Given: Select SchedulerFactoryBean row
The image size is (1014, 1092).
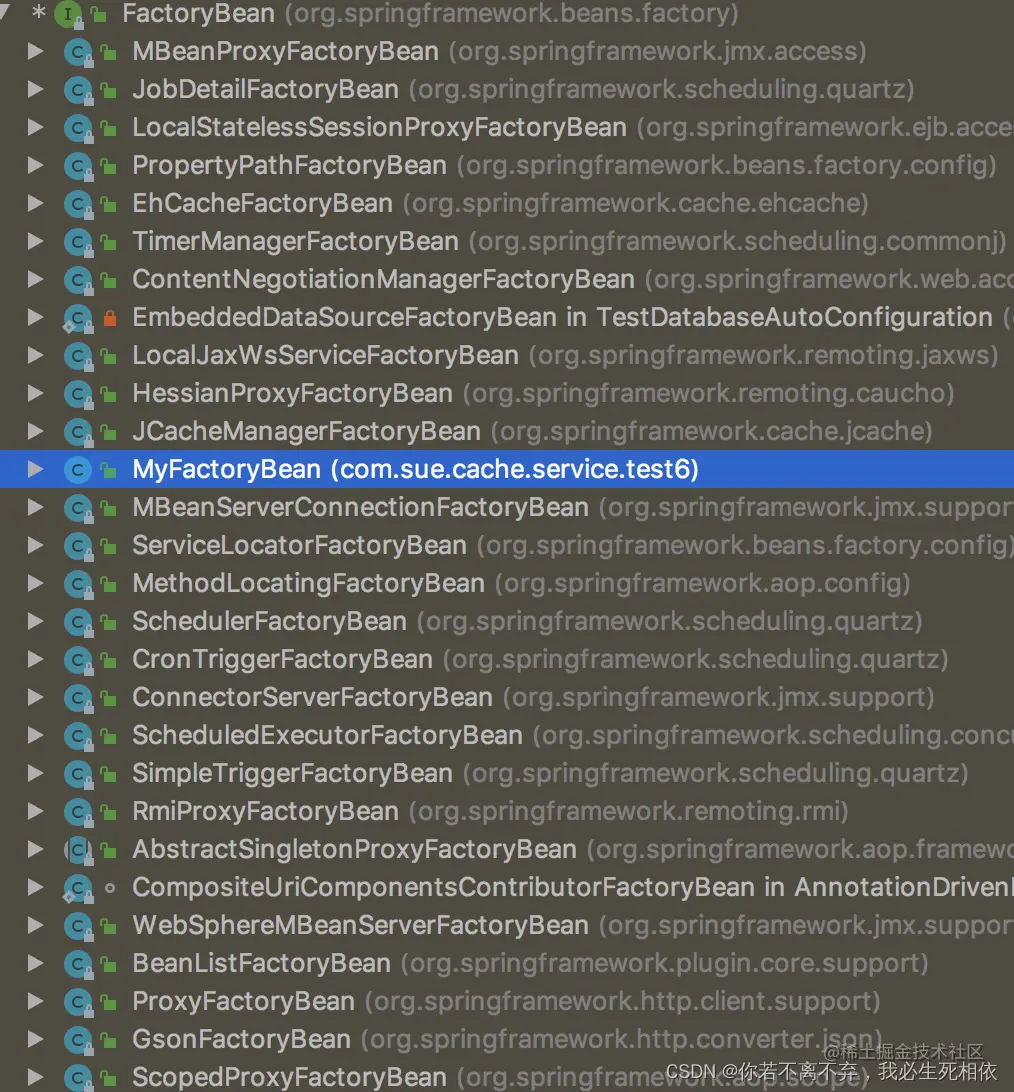Looking at the screenshot, I should pyautogui.click(x=507, y=621).
